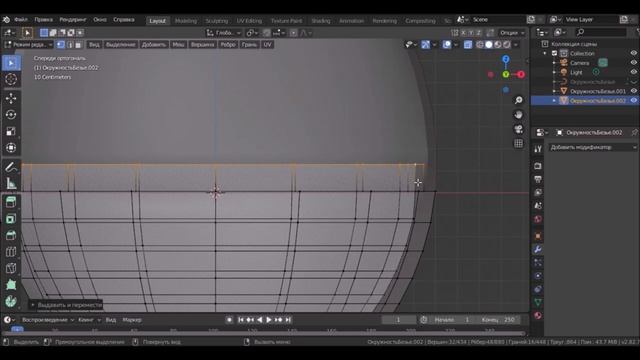Viewport: 640px width, 360px height.
Task: Select the Scale tool
Action: (x=11, y=131)
